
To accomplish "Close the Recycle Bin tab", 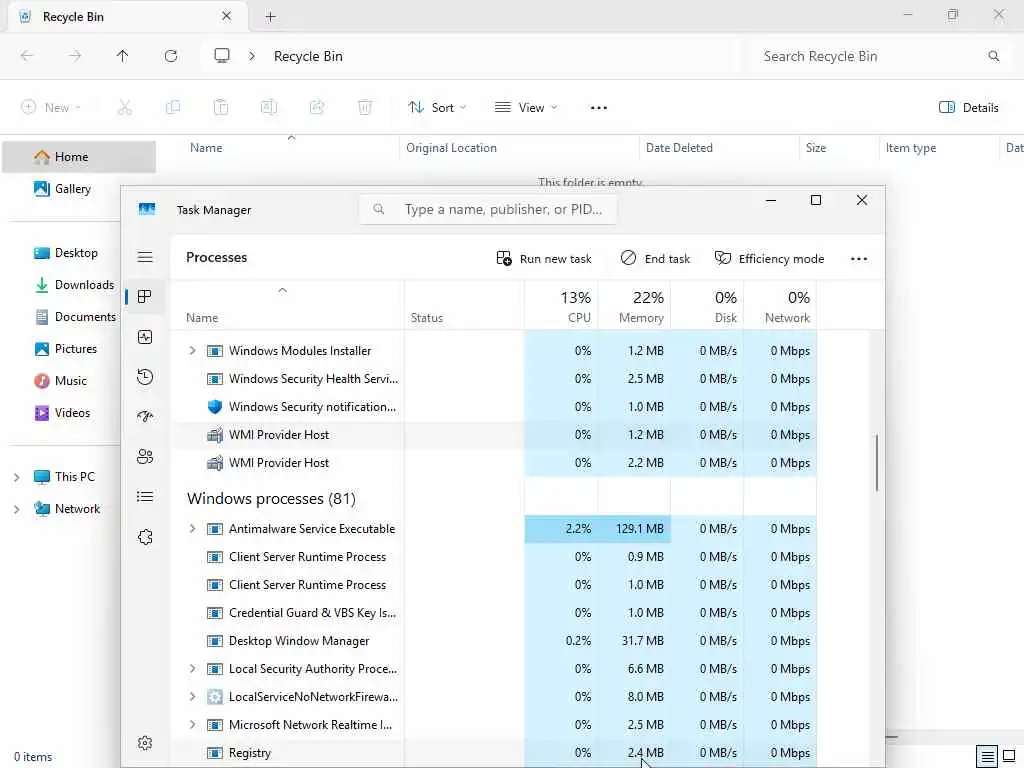I will click(227, 16).
